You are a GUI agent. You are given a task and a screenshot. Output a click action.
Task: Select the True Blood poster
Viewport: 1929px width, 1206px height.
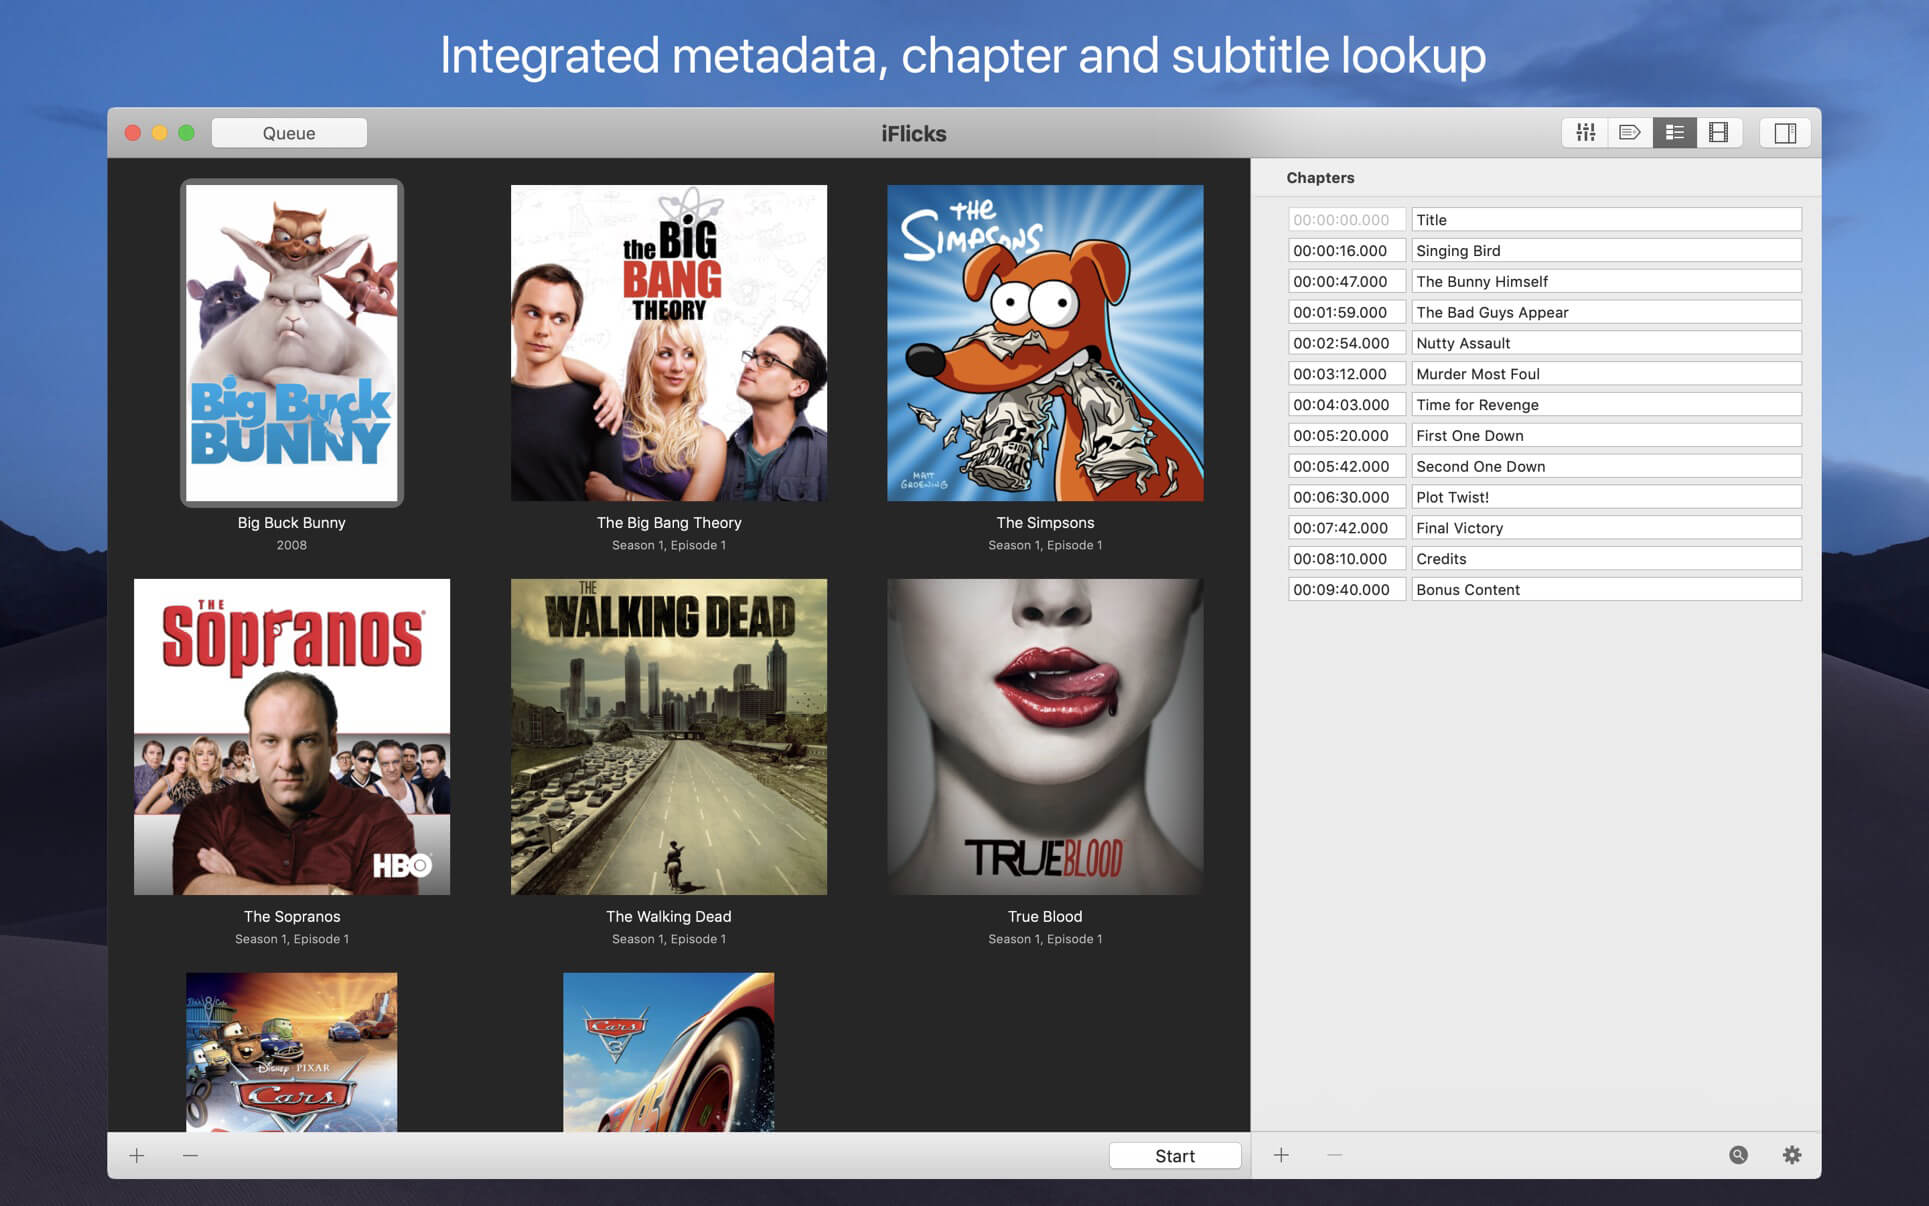tap(1045, 737)
